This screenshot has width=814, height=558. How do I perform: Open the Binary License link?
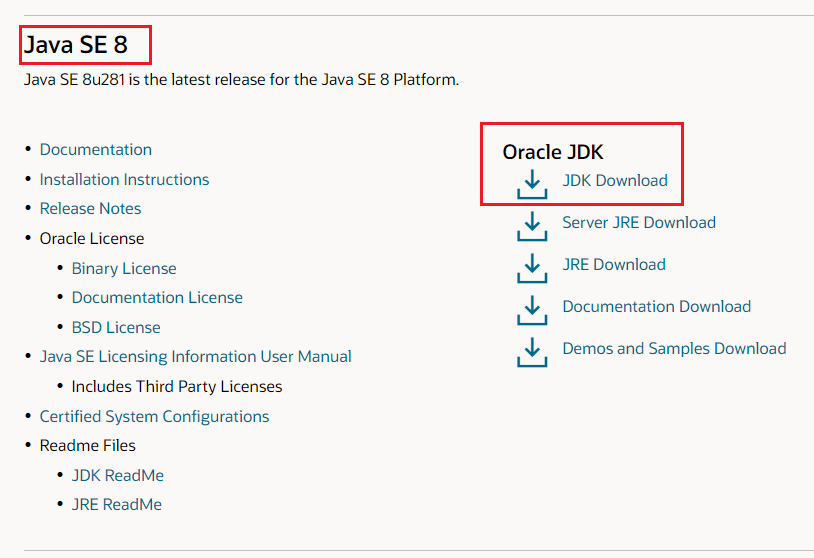(x=124, y=269)
